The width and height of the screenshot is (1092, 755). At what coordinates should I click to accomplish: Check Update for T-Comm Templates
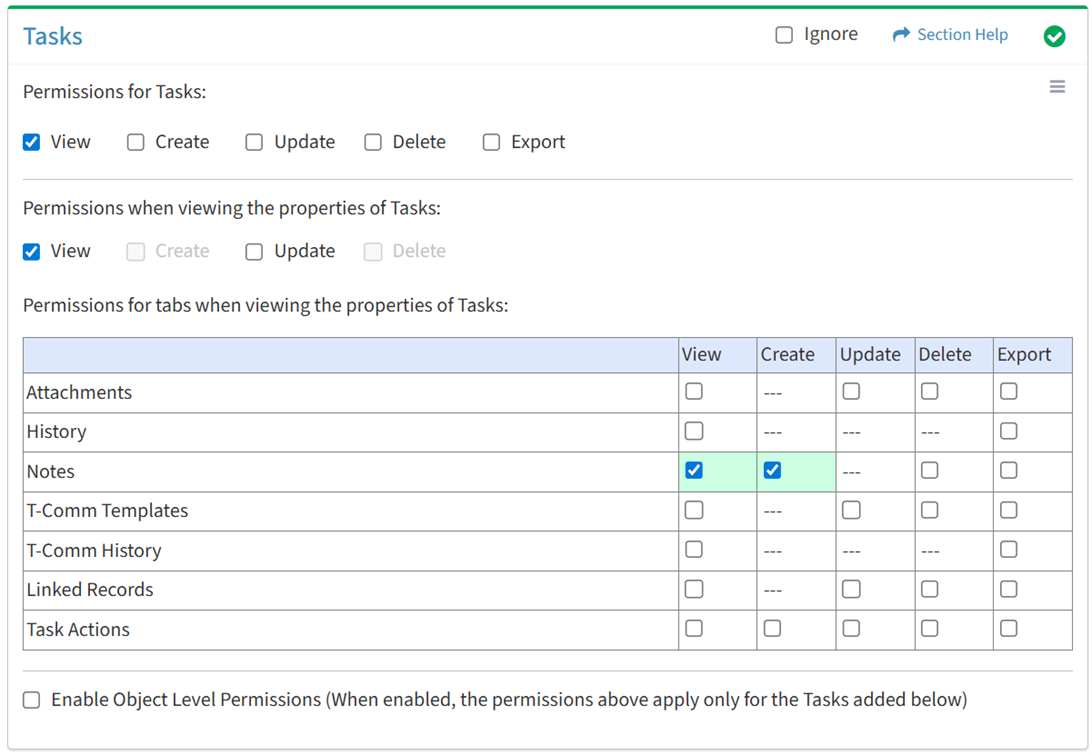[851, 510]
